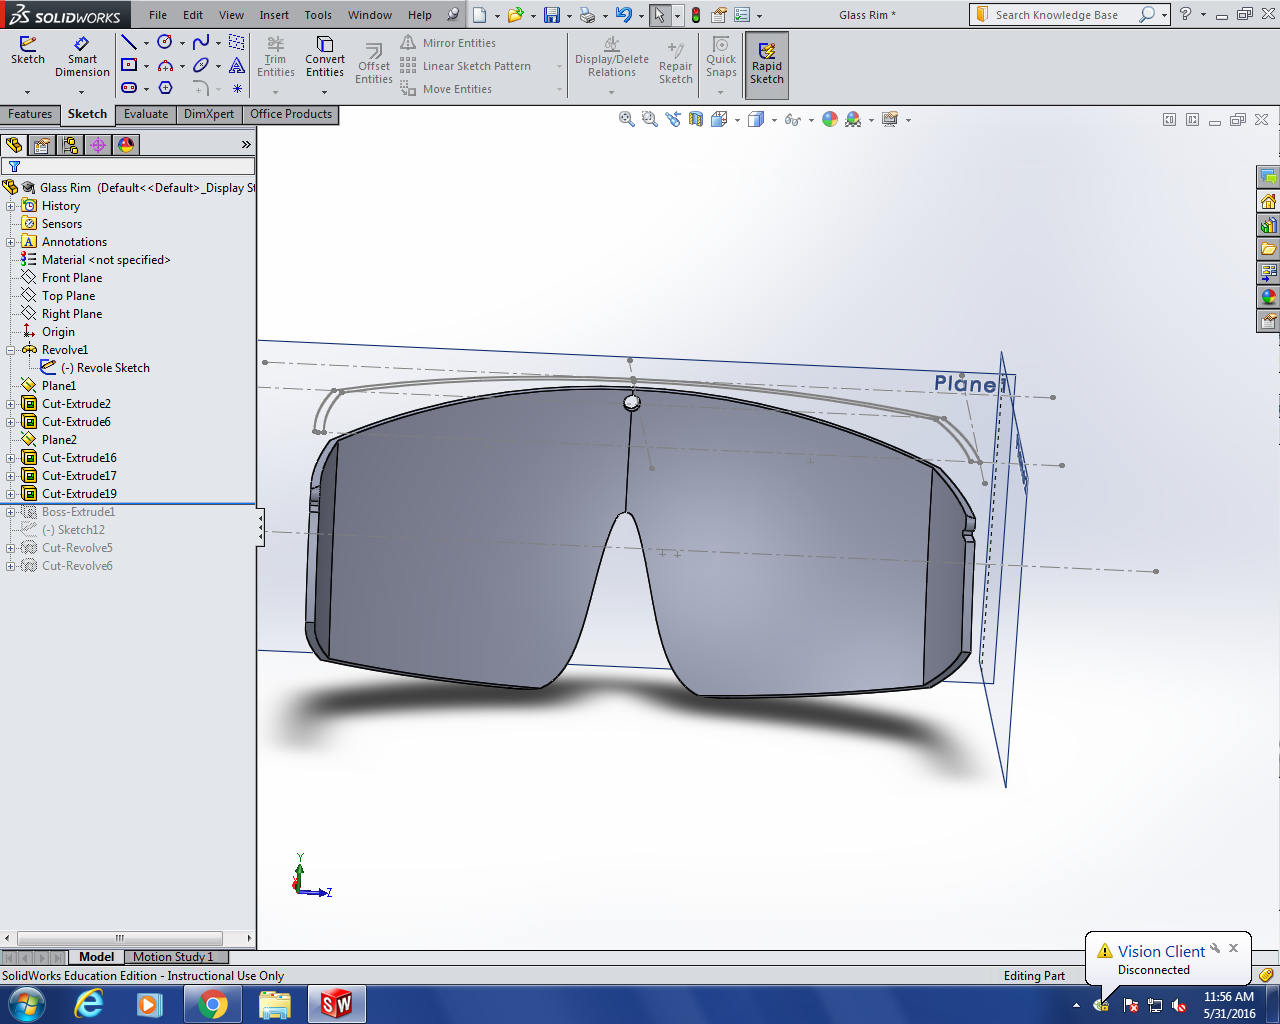Collapse the FeatureManager panel with side handle
Screen dimensions: 1280x1024
(260, 527)
